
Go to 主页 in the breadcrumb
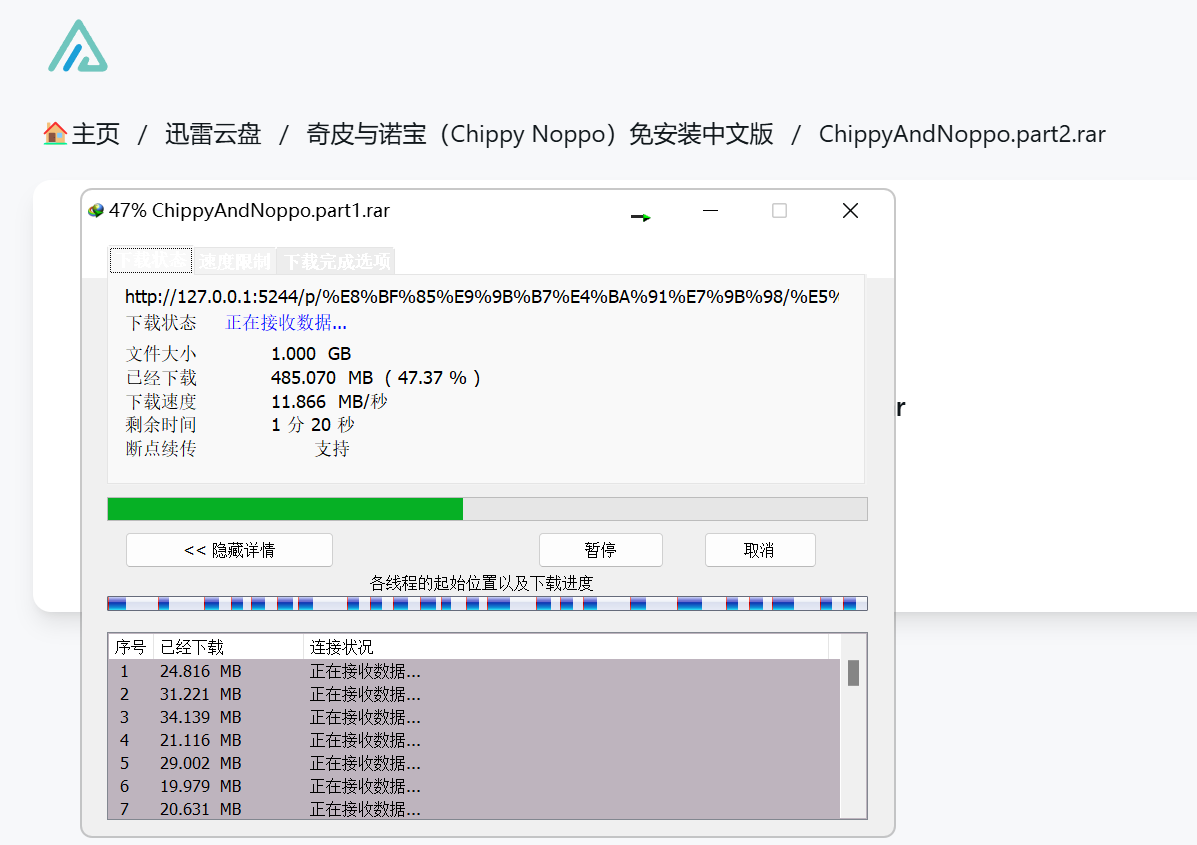[95, 134]
